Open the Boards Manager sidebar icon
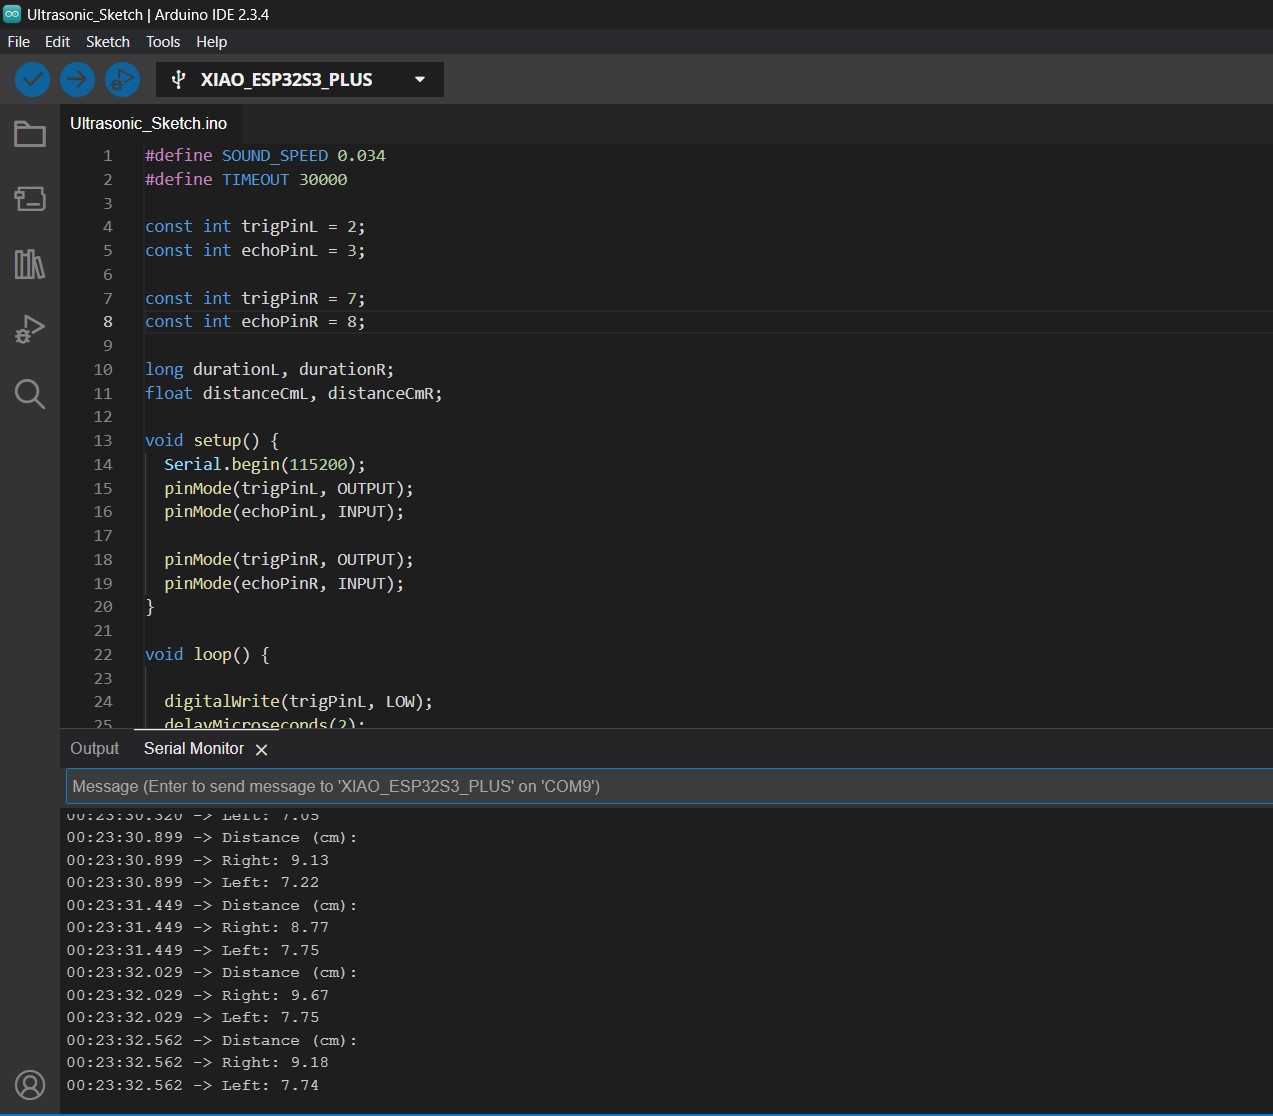This screenshot has width=1273, height=1116. [29, 198]
